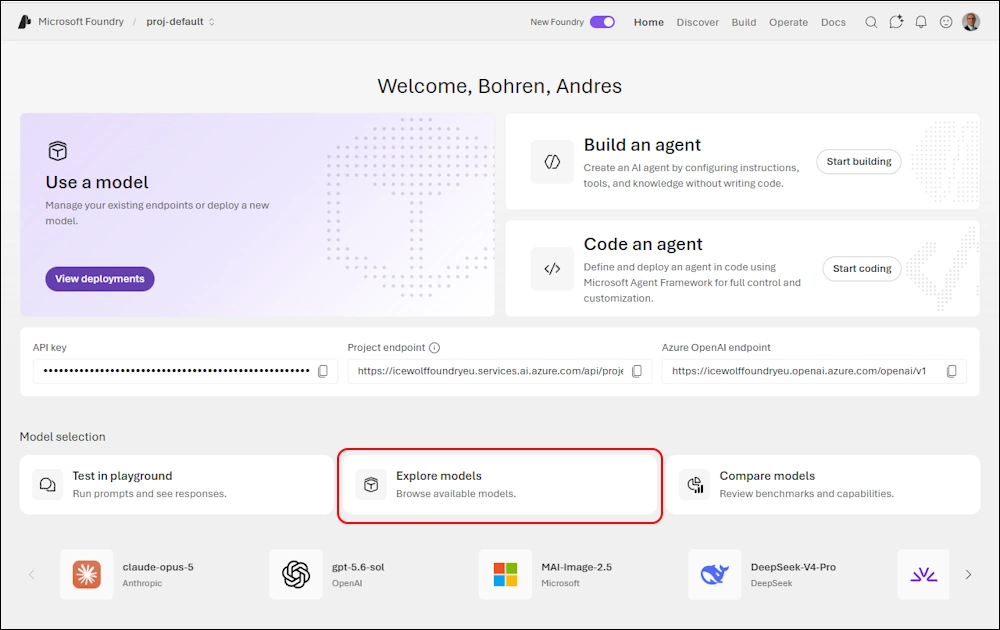
Task: Open the search magnifier icon
Action: pos(871,22)
